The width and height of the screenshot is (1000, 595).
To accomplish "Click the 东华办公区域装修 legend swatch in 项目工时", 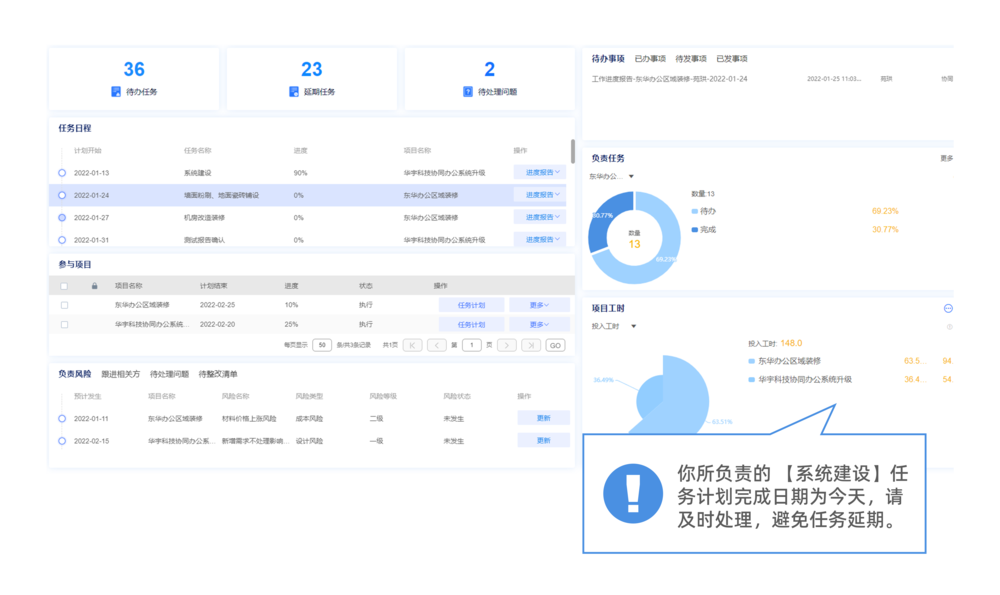I will click(751, 361).
